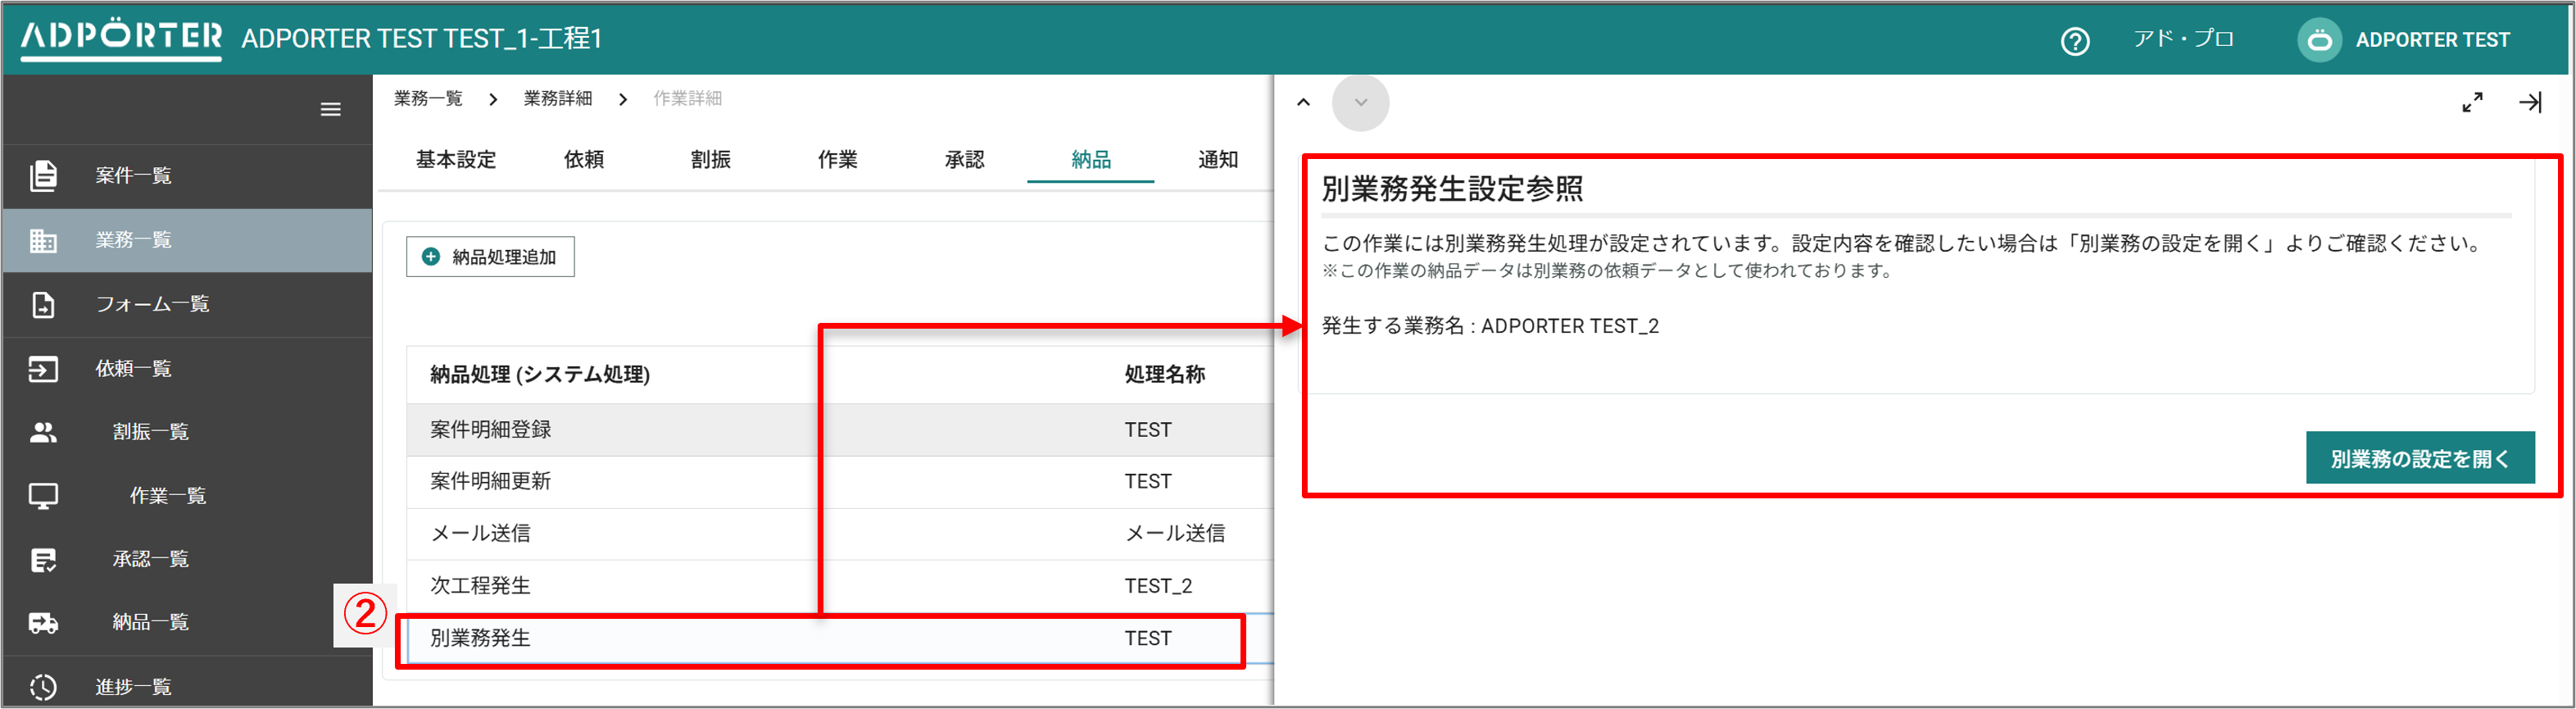Viewport: 2576px width, 709px height.
Task: Click 業務詳細 in the breadcrumb
Action: click(x=558, y=99)
